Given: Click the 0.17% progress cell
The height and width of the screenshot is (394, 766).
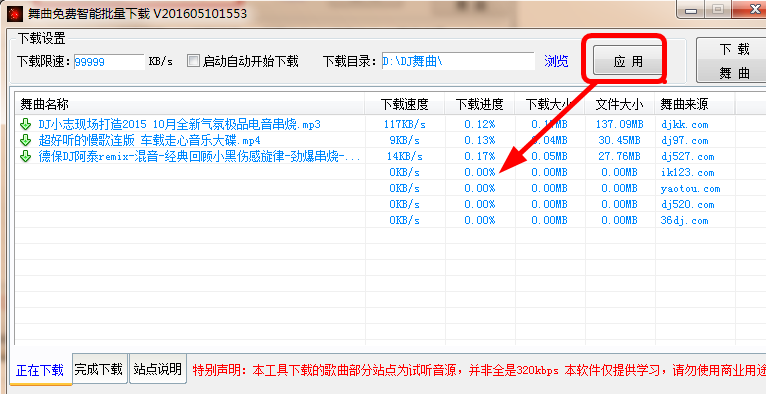Looking at the screenshot, I should pyautogui.click(x=480, y=157).
